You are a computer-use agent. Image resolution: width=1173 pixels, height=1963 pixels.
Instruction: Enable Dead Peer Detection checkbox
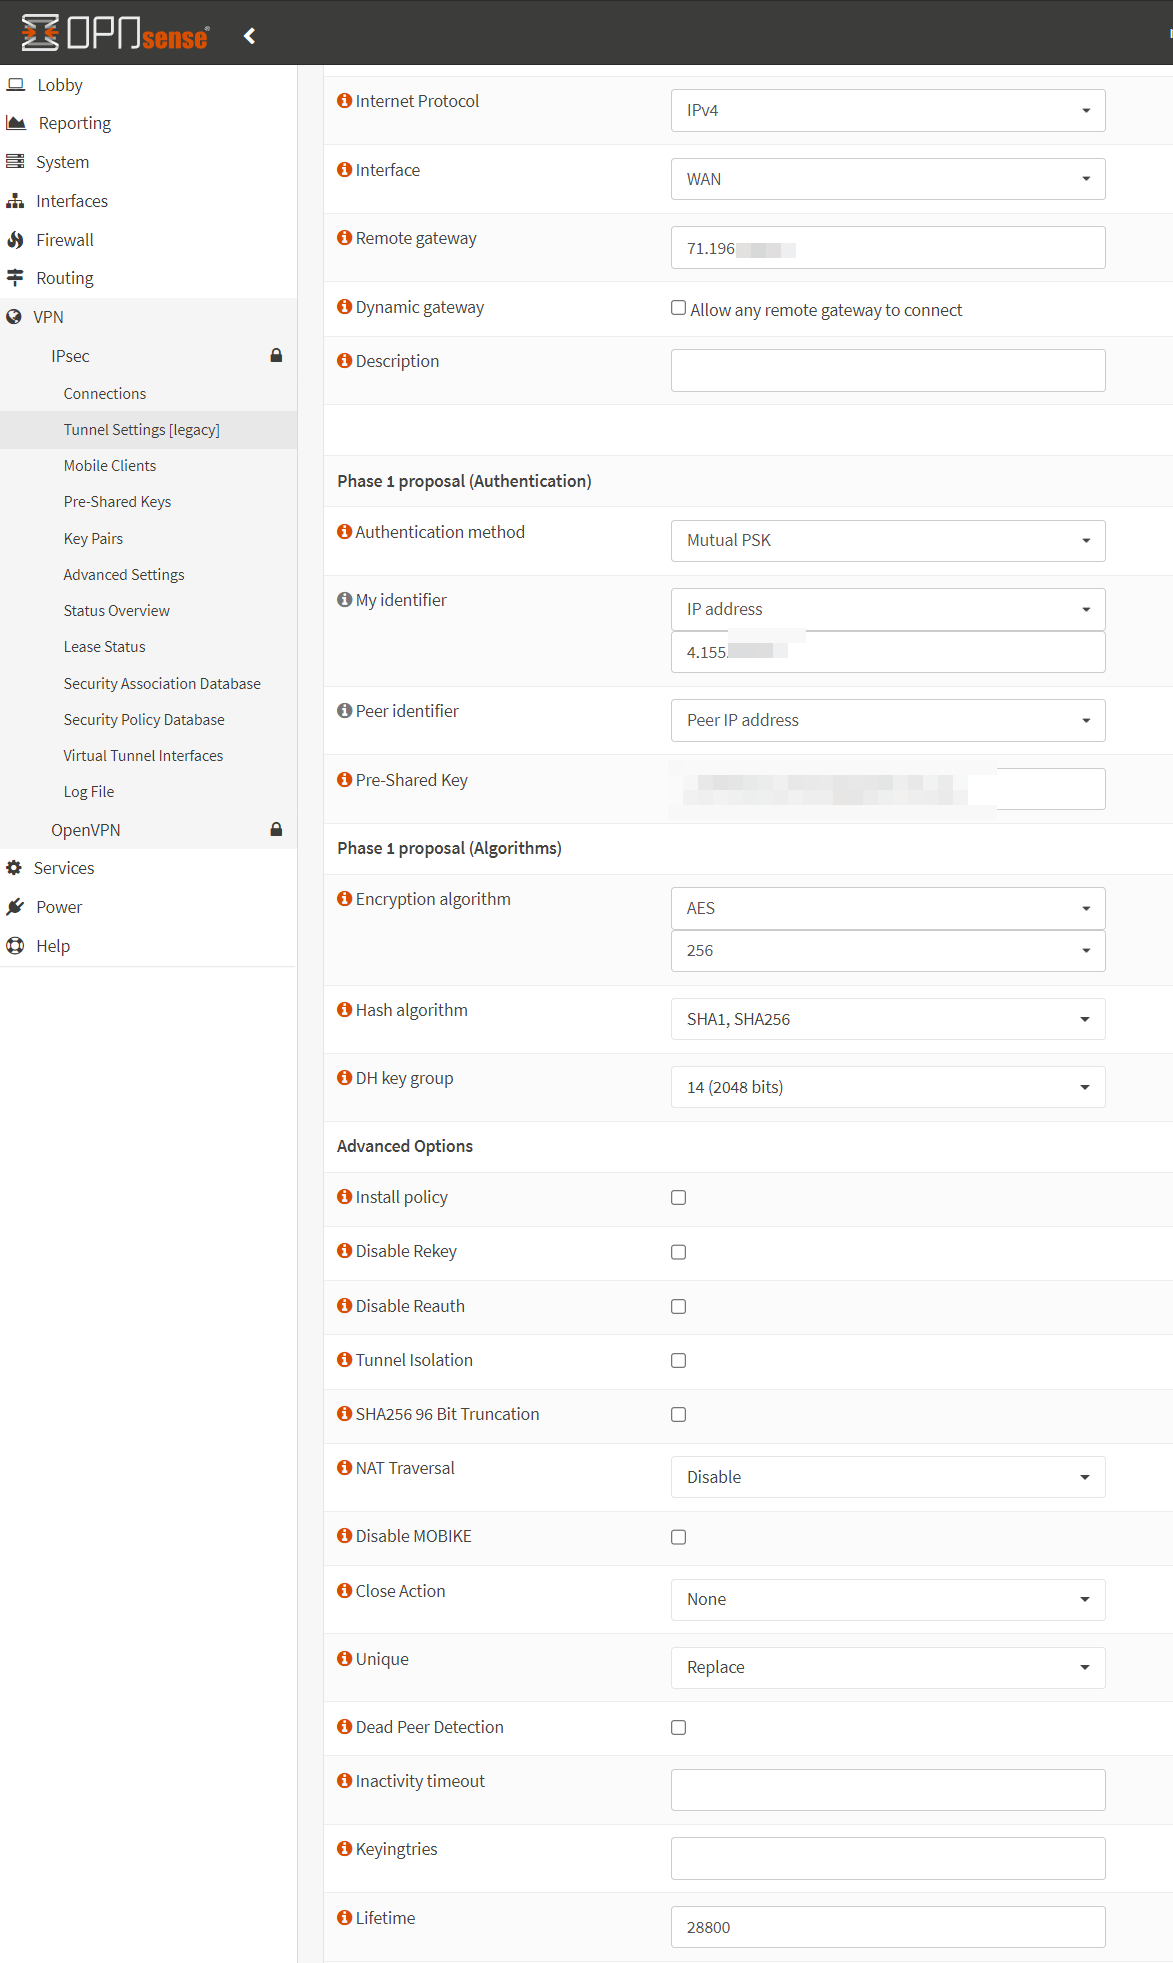click(678, 1727)
